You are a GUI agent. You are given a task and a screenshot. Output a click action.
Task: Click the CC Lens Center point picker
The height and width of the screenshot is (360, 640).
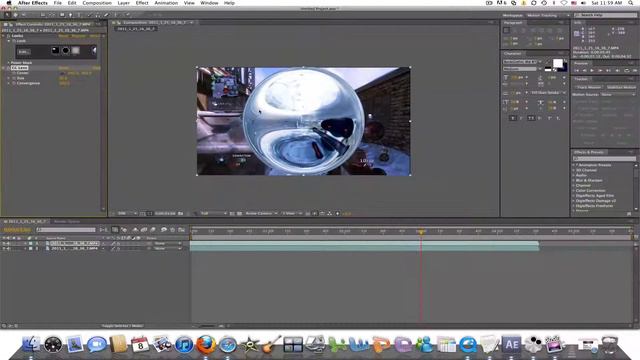point(62,73)
